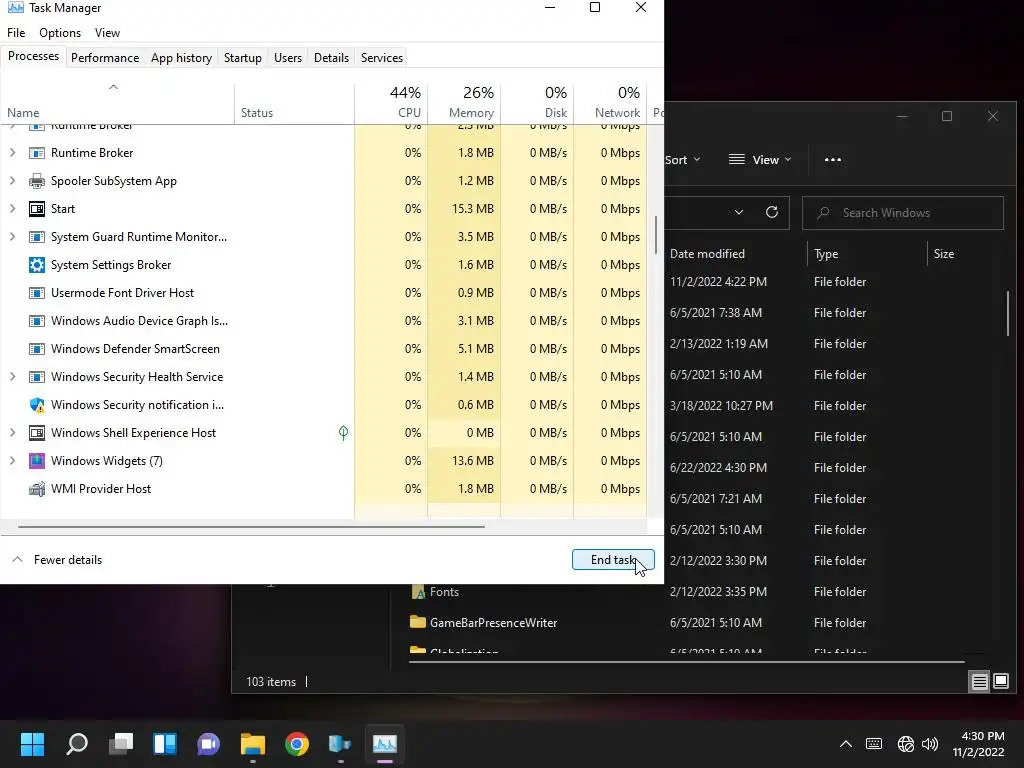Viewport: 1024px width, 768px height.
Task: Click the network globe icon in tray
Action: click(906, 744)
